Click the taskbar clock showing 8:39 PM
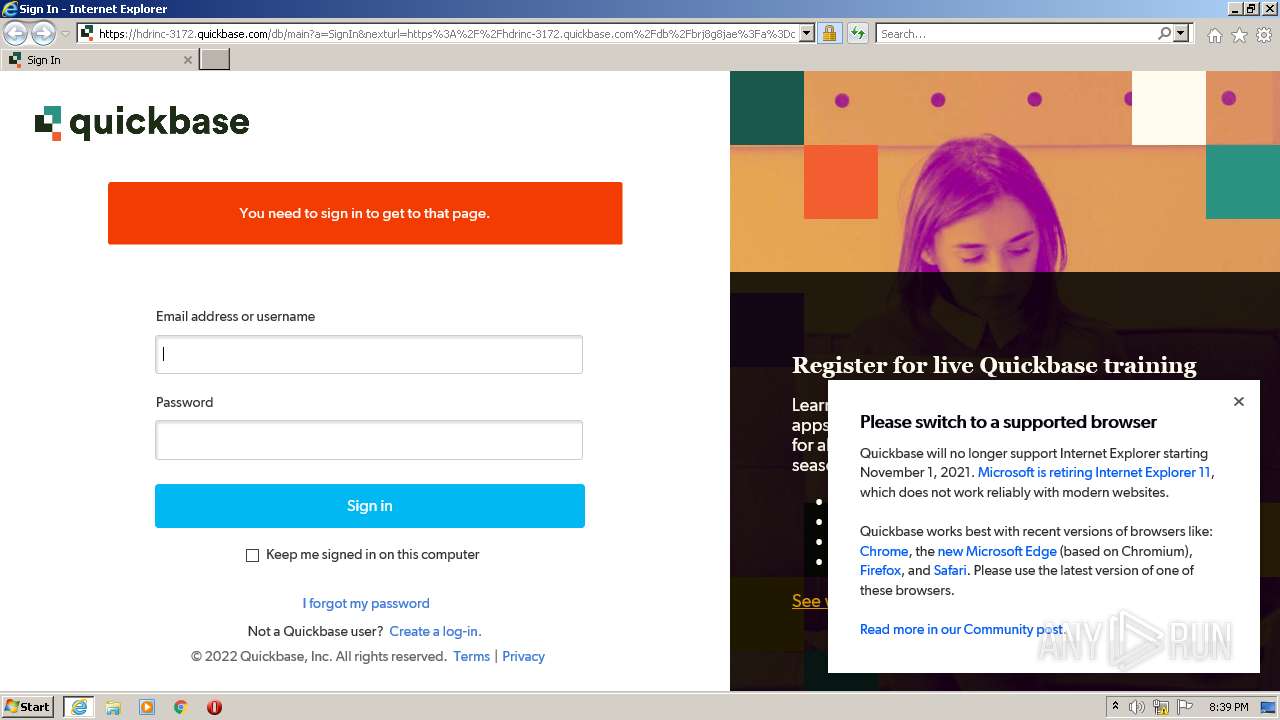This screenshot has width=1280, height=720. (x=1229, y=707)
